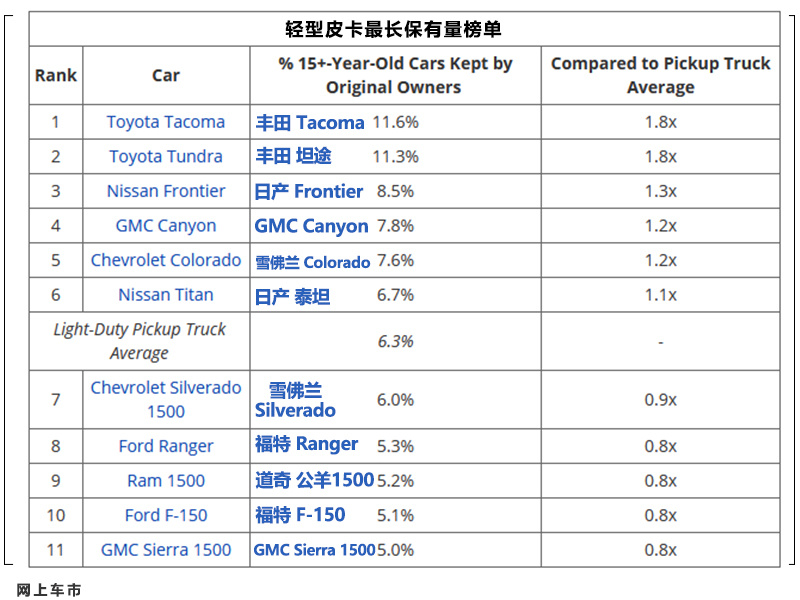The image size is (800, 600).
Task: Click the 丰田 Tacoma Chinese label
Action: click(x=310, y=123)
